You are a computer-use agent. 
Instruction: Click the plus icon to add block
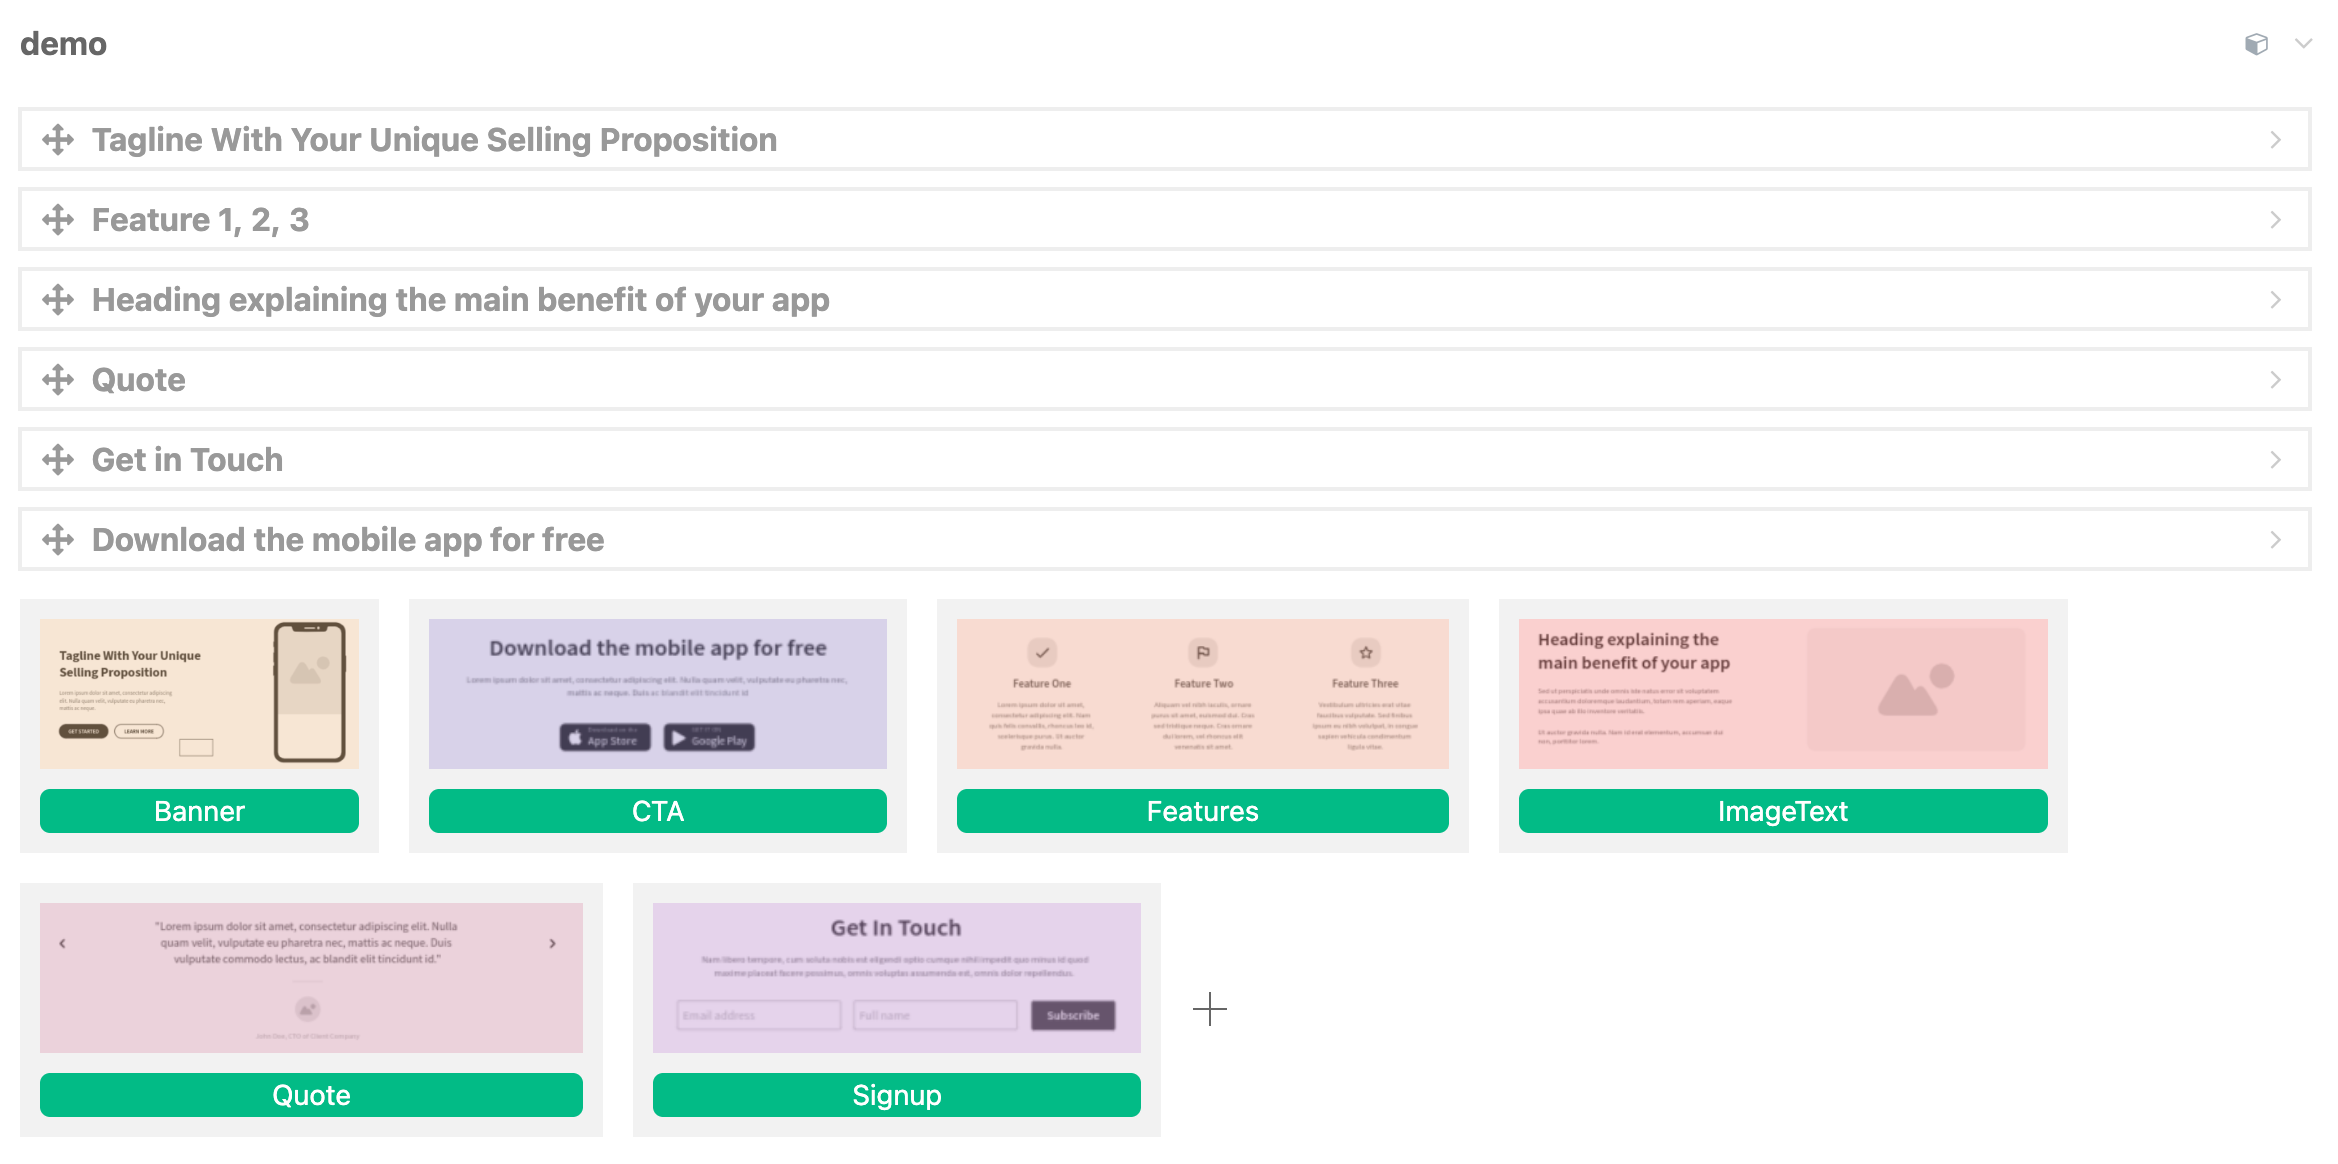1210,1009
